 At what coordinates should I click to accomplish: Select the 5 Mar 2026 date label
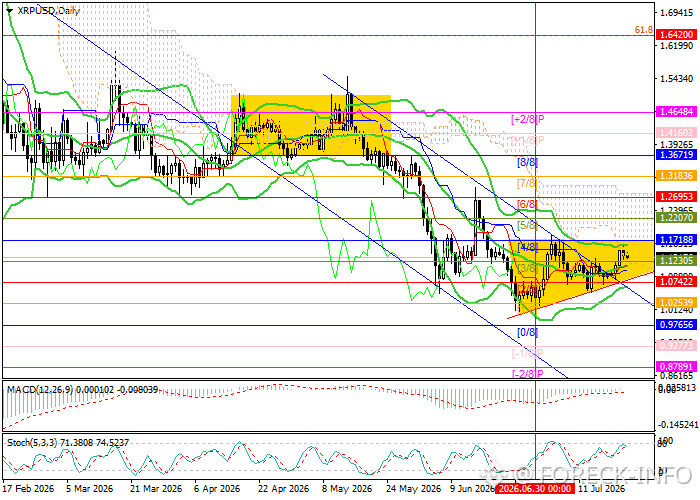(x=89, y=489)
